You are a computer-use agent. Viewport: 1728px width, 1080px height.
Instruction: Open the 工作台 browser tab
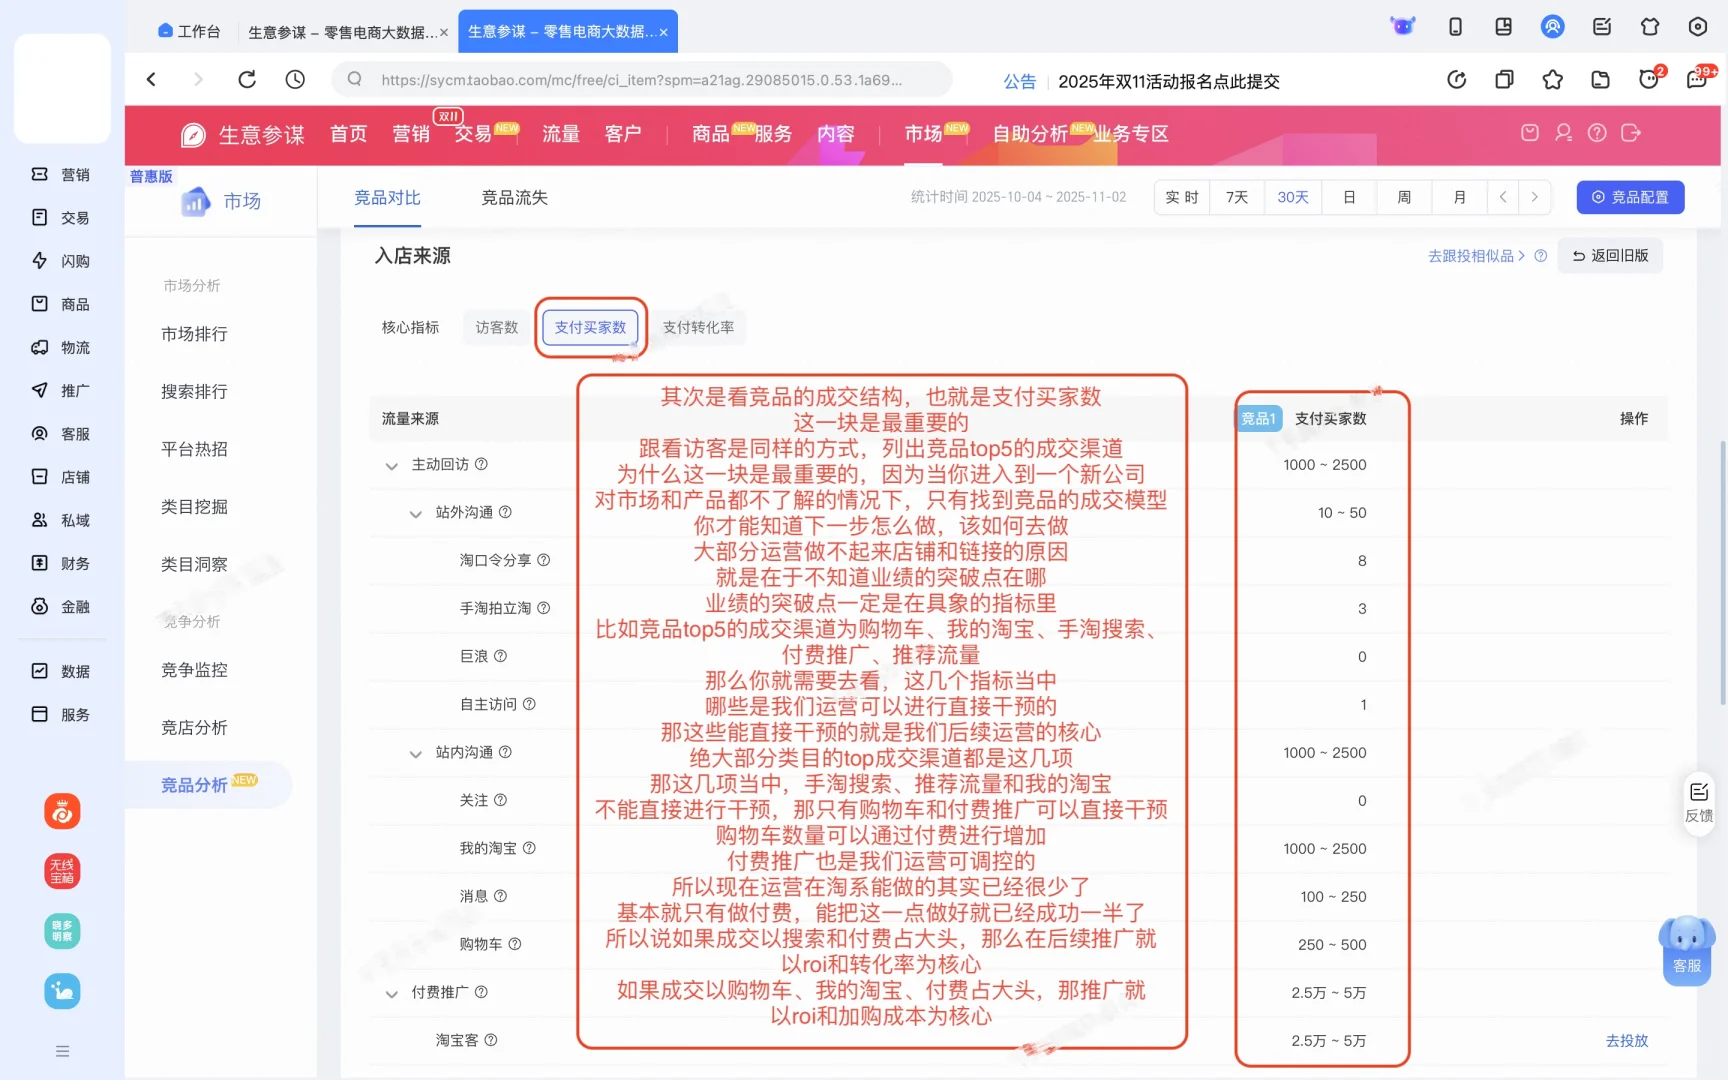coord(189,31)
